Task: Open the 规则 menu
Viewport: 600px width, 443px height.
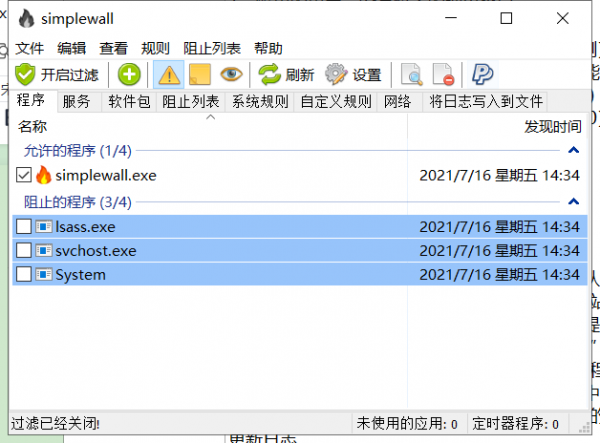Action: point(155,49)
